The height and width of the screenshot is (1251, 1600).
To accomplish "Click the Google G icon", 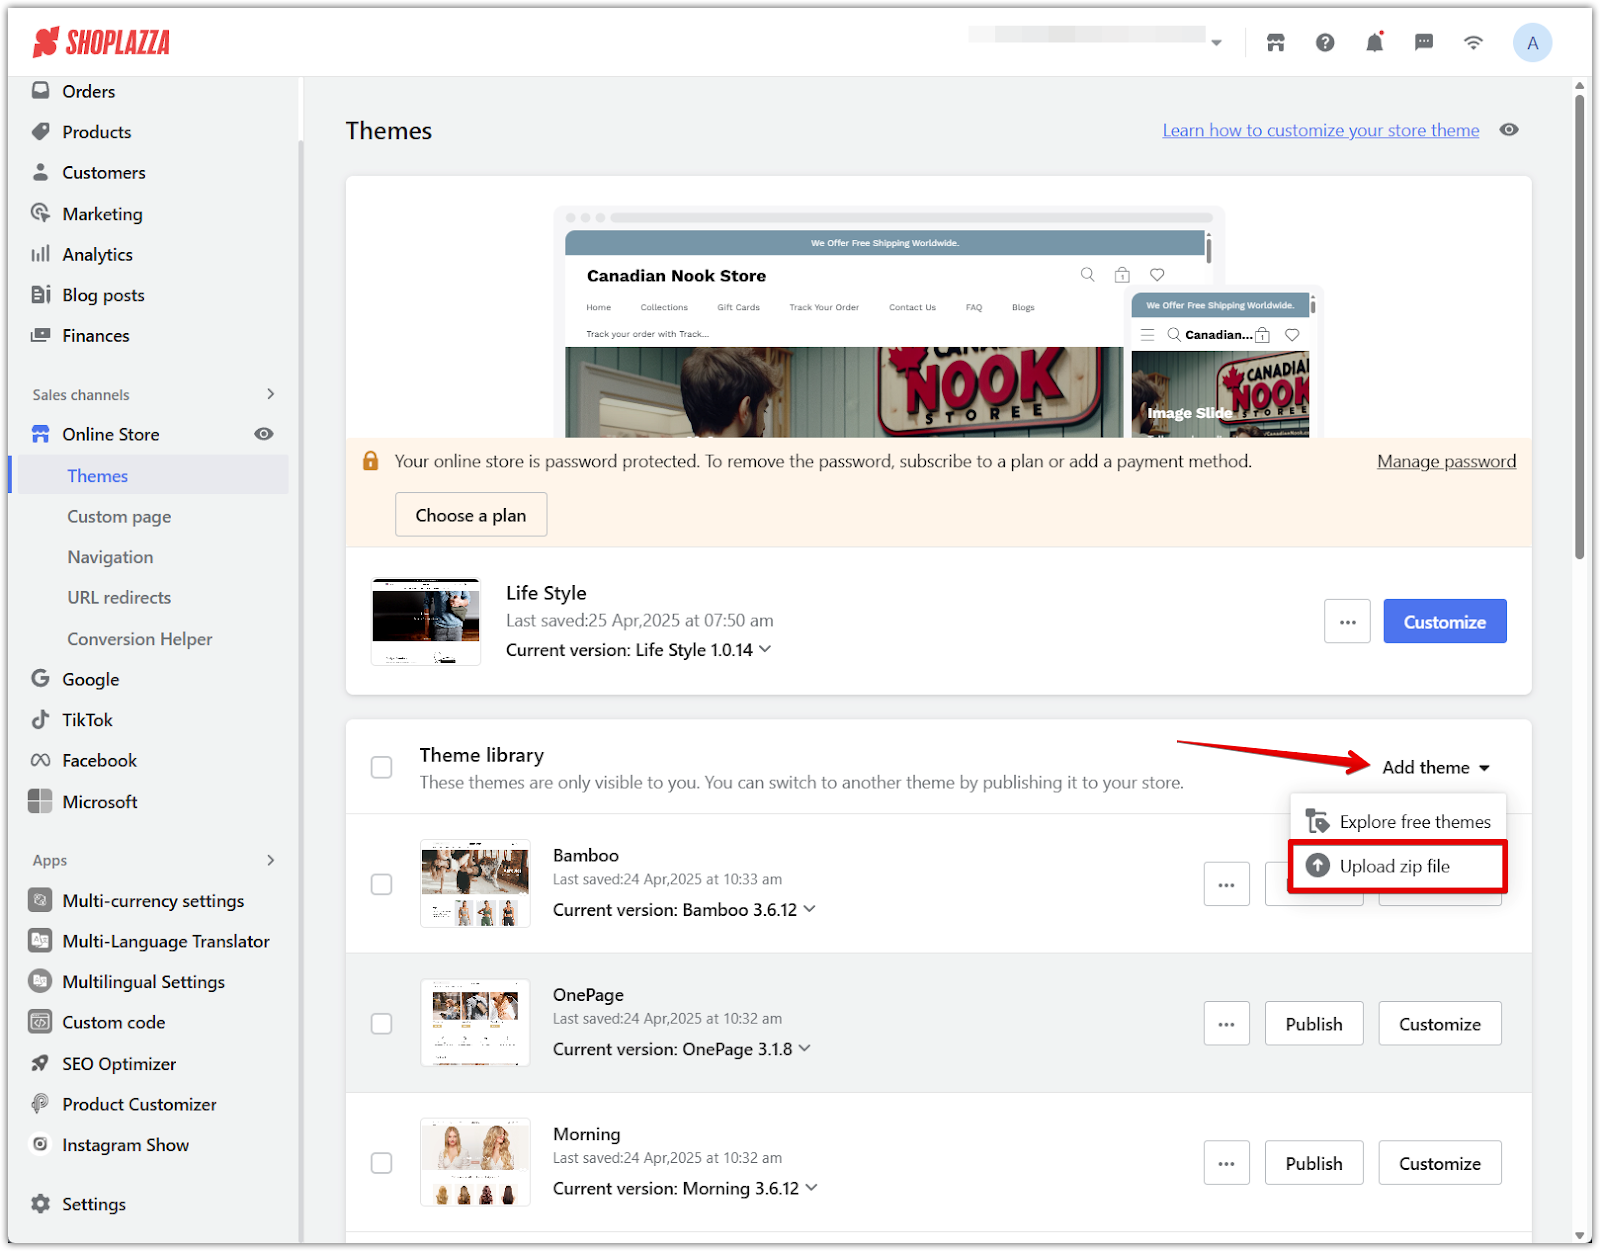I will 40,678.
